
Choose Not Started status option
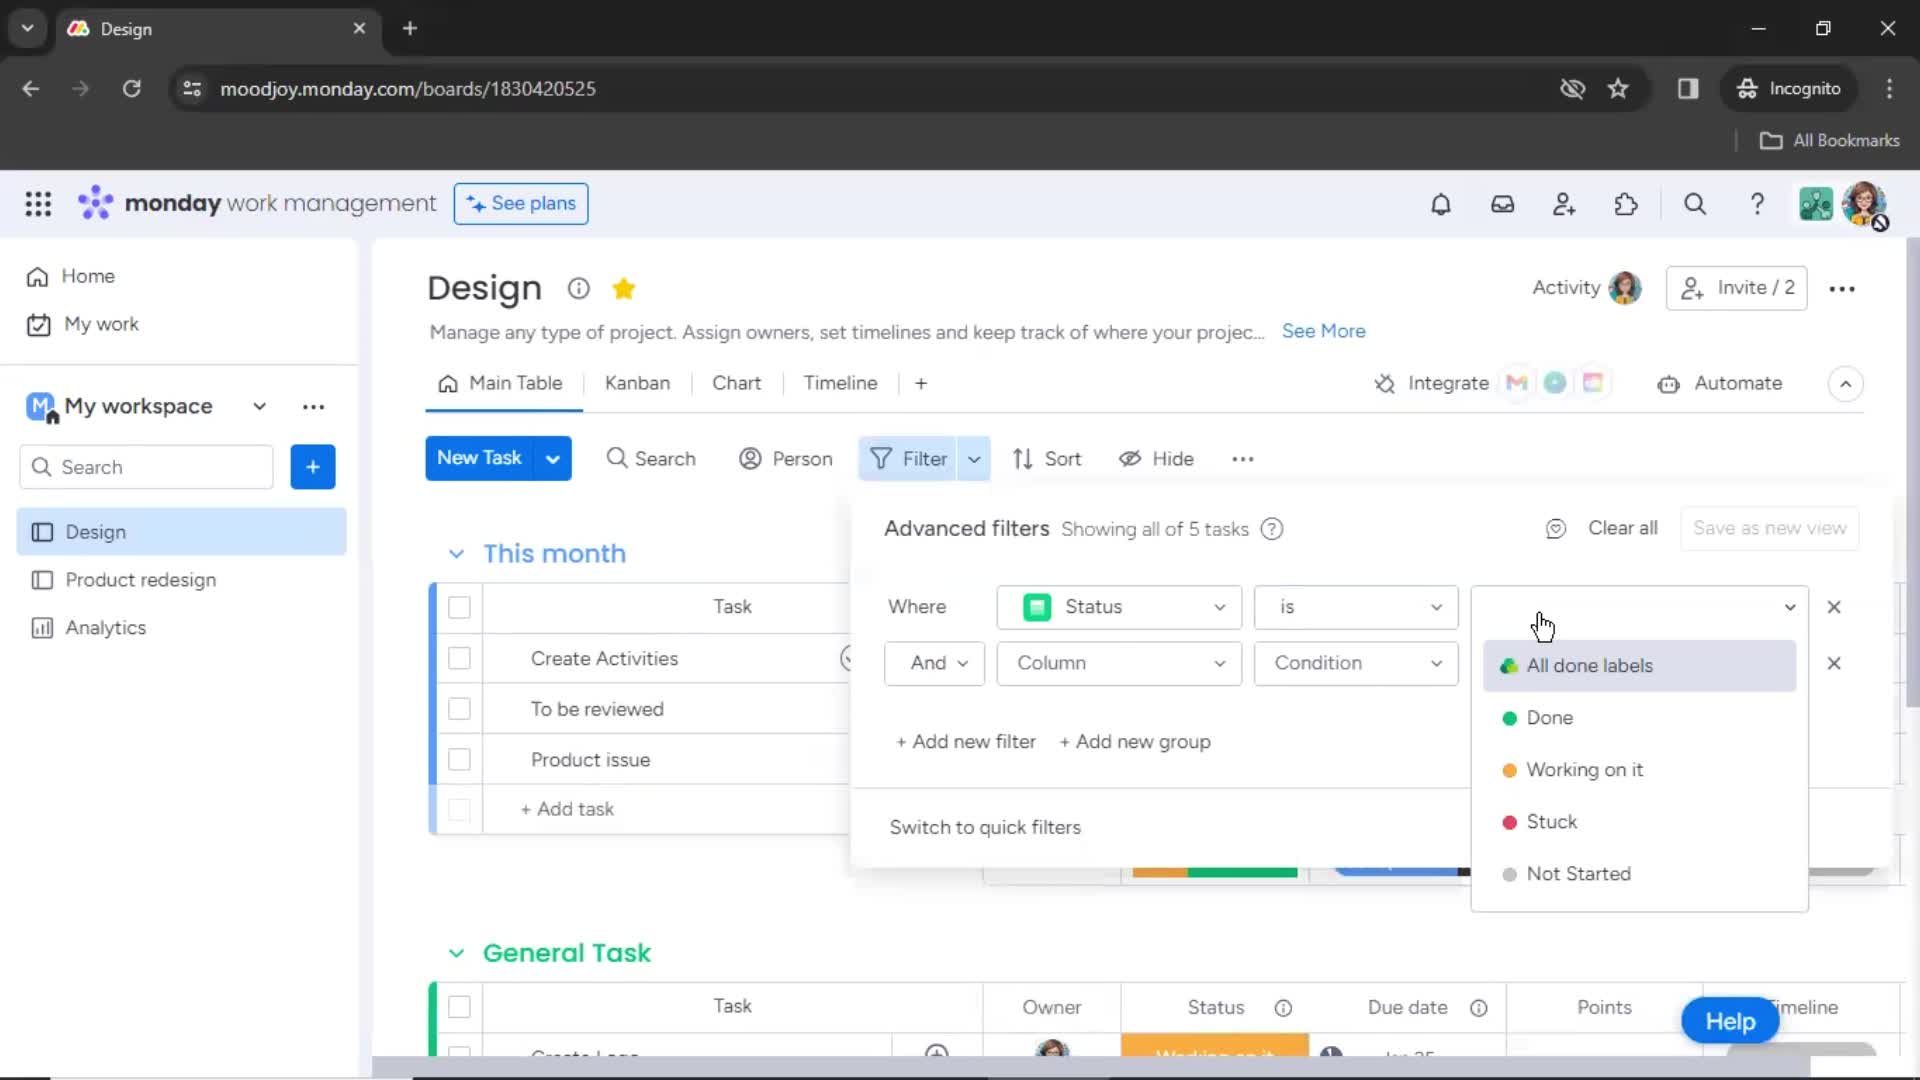(1639, 874)
